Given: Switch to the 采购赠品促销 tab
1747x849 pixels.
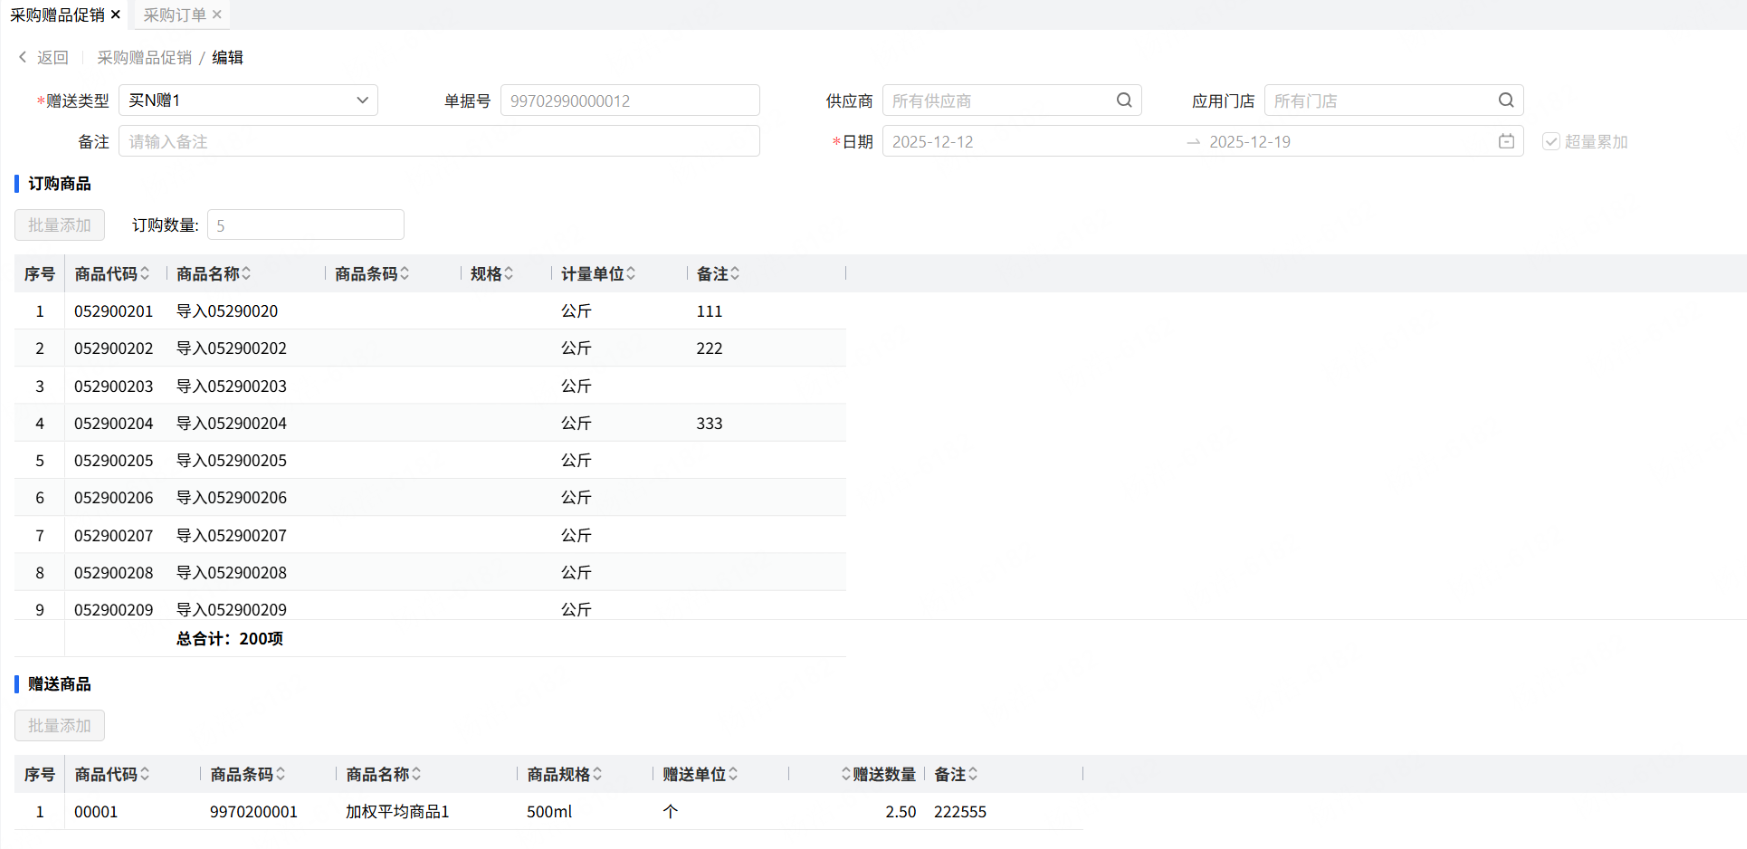Looking at the screenshot, I should point(57,15).
